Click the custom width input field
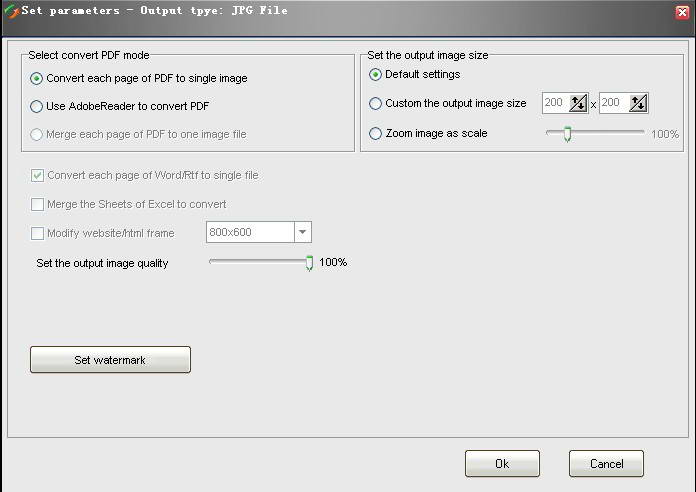Viewport: 696px width, 492px height. (556, 103)
